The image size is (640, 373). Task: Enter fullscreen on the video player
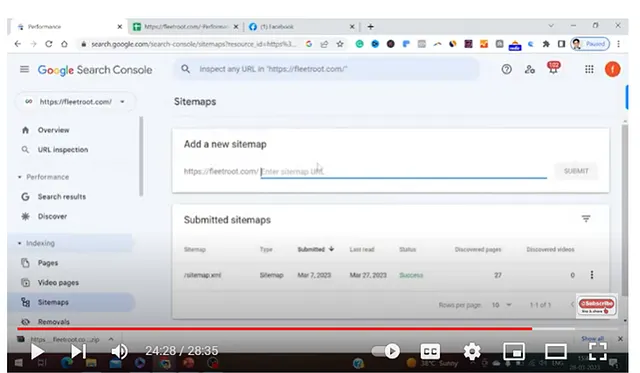[x=598, y=351]
